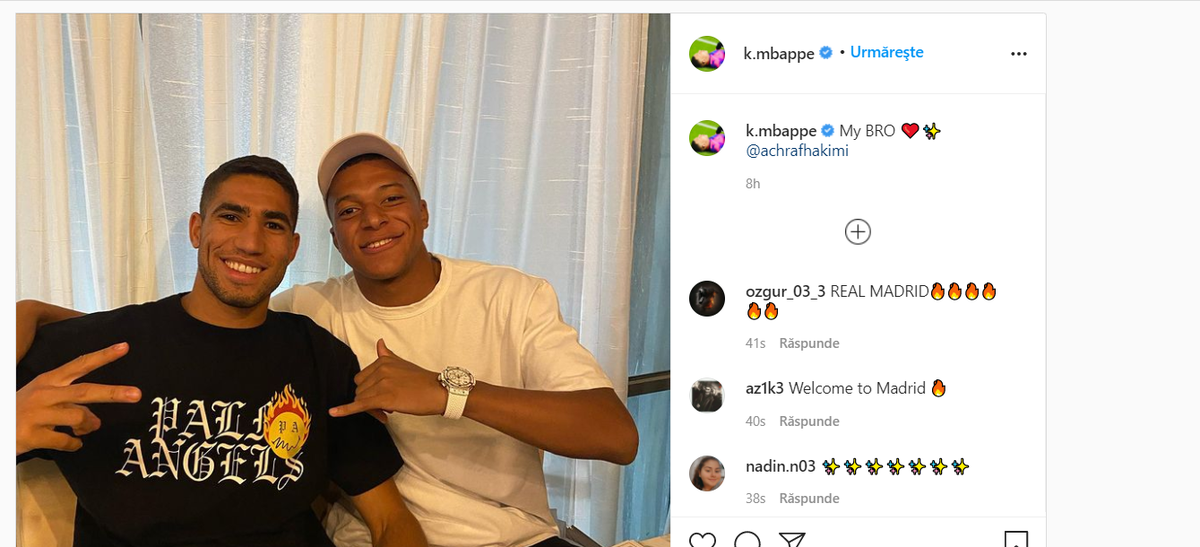Reply to ozgur_03_3 comment with Răspunde
This screenshot has width=1200, height=547.
coord(809,343)
